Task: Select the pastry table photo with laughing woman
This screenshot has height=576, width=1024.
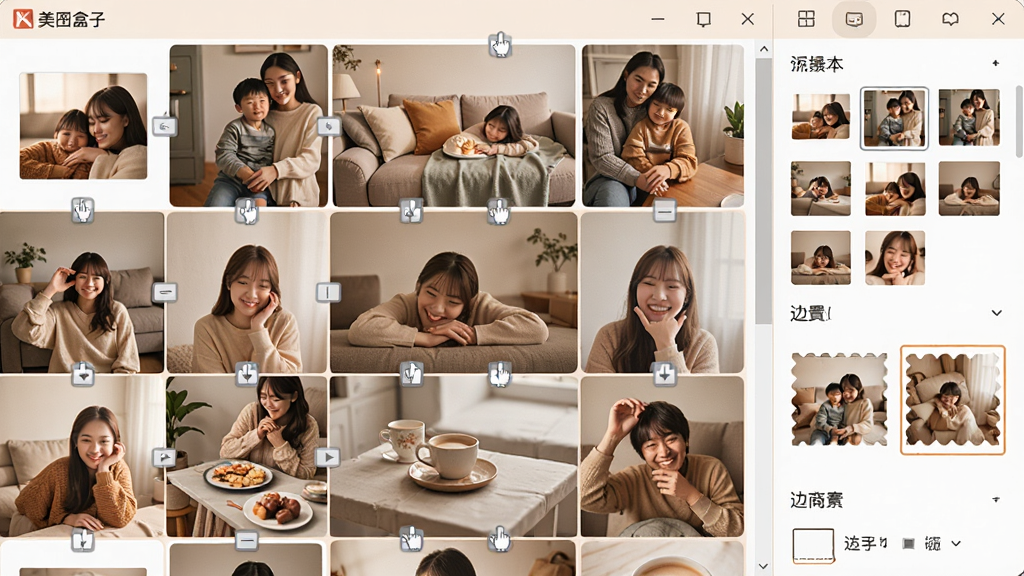Action: pyautogui.click(x=247, y=456)
